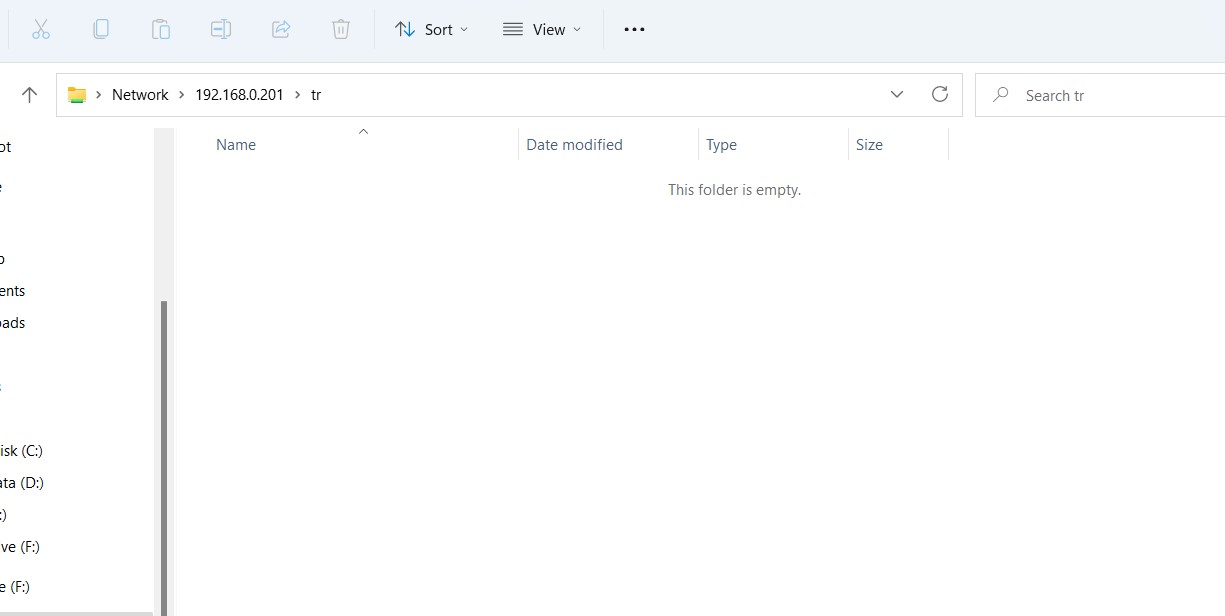Open the View layout dropdown

pyautogui.click(x=542, y=30)
